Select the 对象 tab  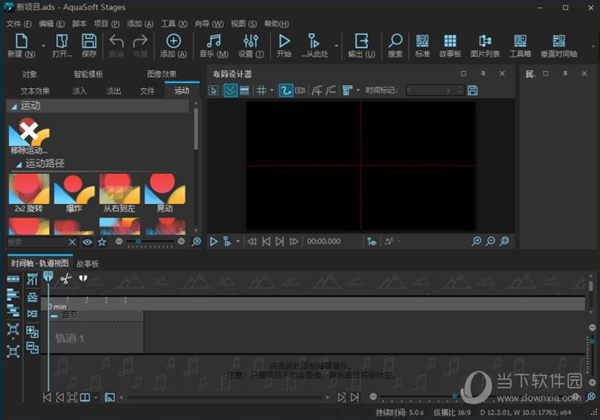pos(29,74)
